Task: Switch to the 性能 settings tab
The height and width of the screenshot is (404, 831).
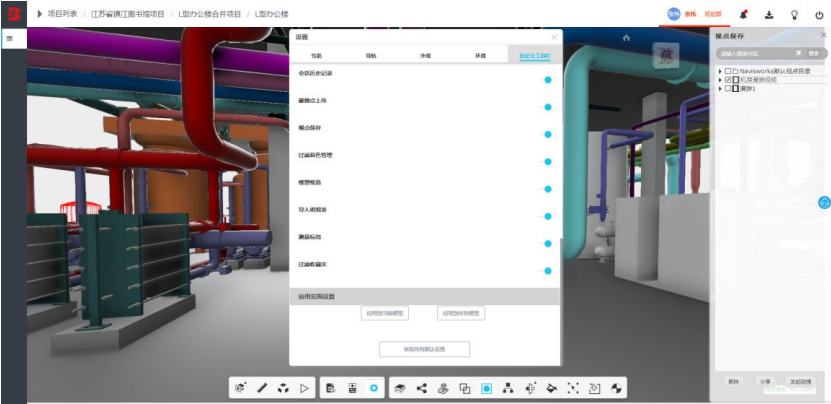Action: click(x=316, y=55)
